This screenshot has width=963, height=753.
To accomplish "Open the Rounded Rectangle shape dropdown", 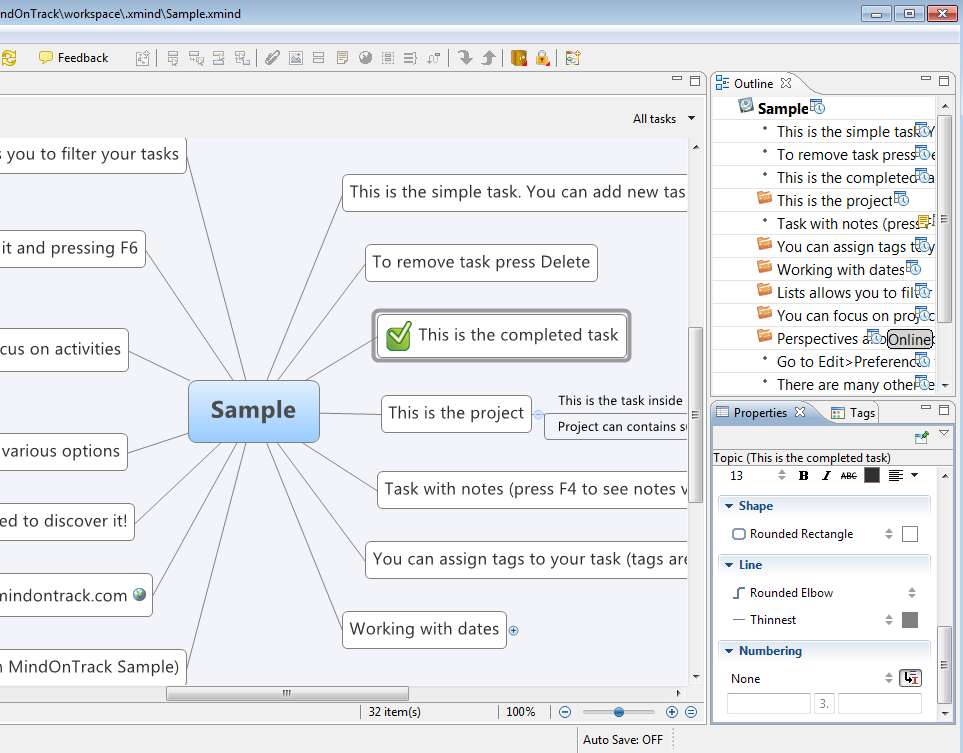I will point(888,534).
